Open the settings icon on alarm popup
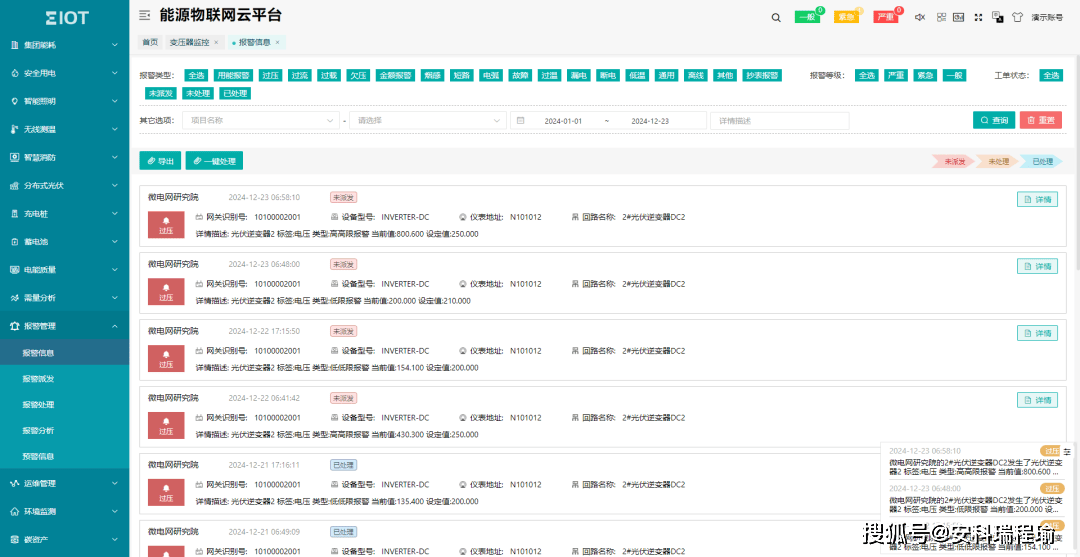 click(1067, 452)
